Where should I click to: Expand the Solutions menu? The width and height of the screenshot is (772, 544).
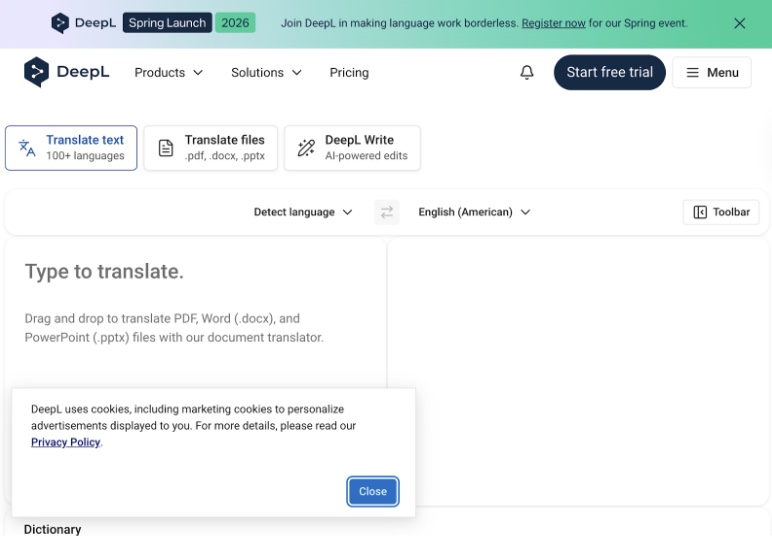tap(266, 72)
